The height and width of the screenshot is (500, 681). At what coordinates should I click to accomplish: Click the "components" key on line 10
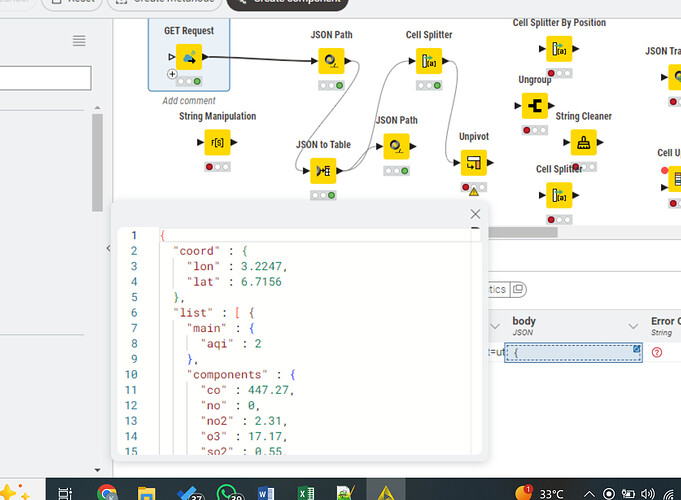pyautogui.click(x=227, y=374)
